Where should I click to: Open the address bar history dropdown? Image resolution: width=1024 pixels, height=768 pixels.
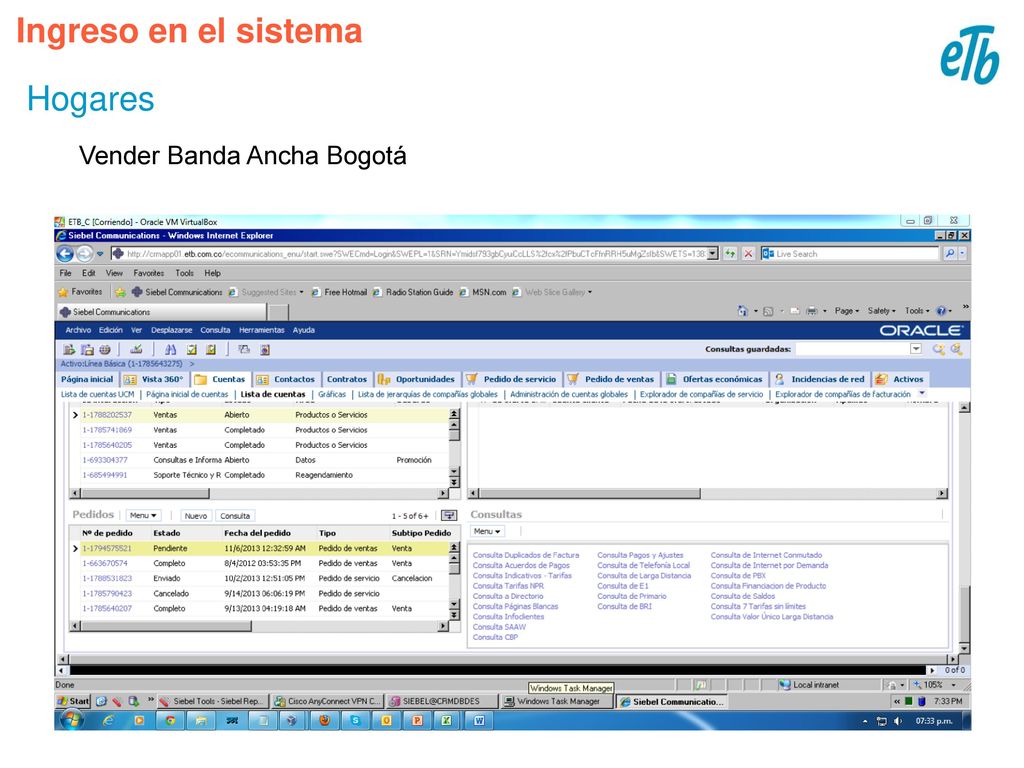[712, 253]
